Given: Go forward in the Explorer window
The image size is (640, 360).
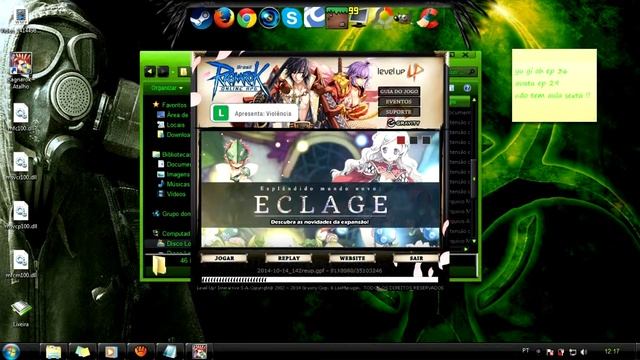Looking at the screenshot, I should (x=162, y=72).
